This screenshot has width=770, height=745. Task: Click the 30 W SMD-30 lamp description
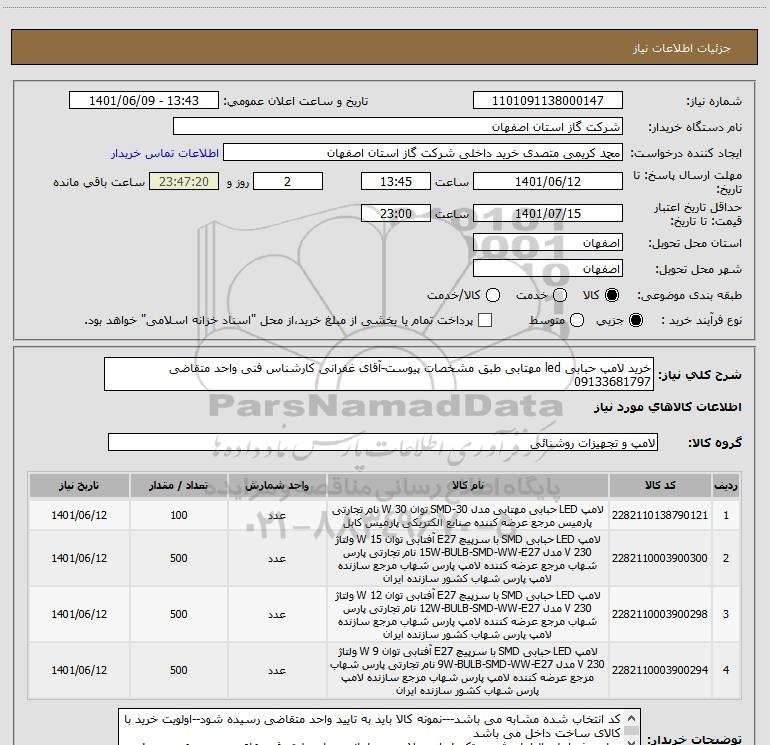(x=468, y=516)
